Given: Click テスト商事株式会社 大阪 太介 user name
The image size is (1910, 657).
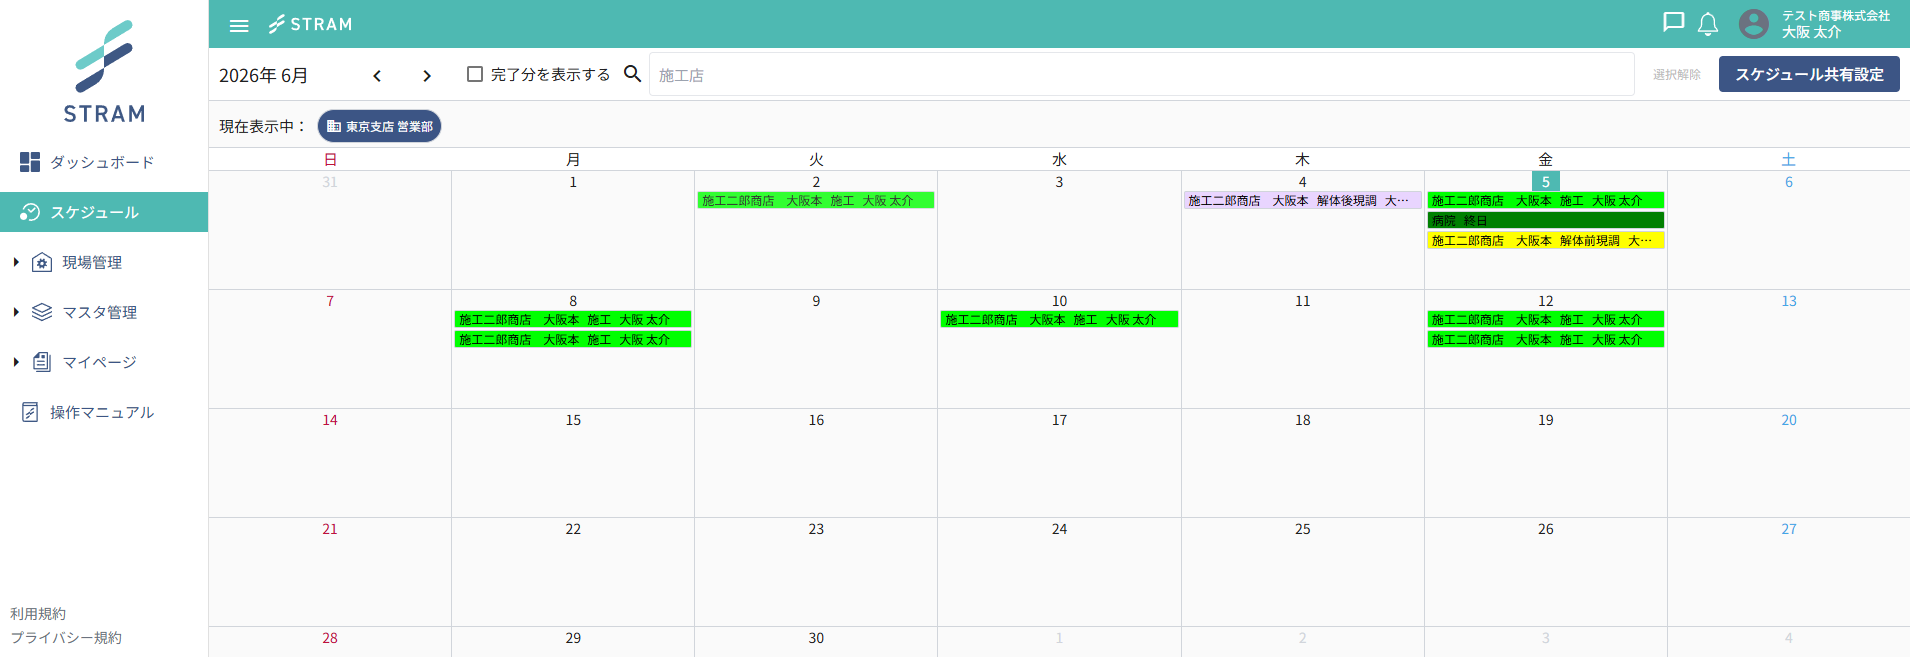Looking at the screenshot, I should pyautogui.click(x=1836, y=24).
